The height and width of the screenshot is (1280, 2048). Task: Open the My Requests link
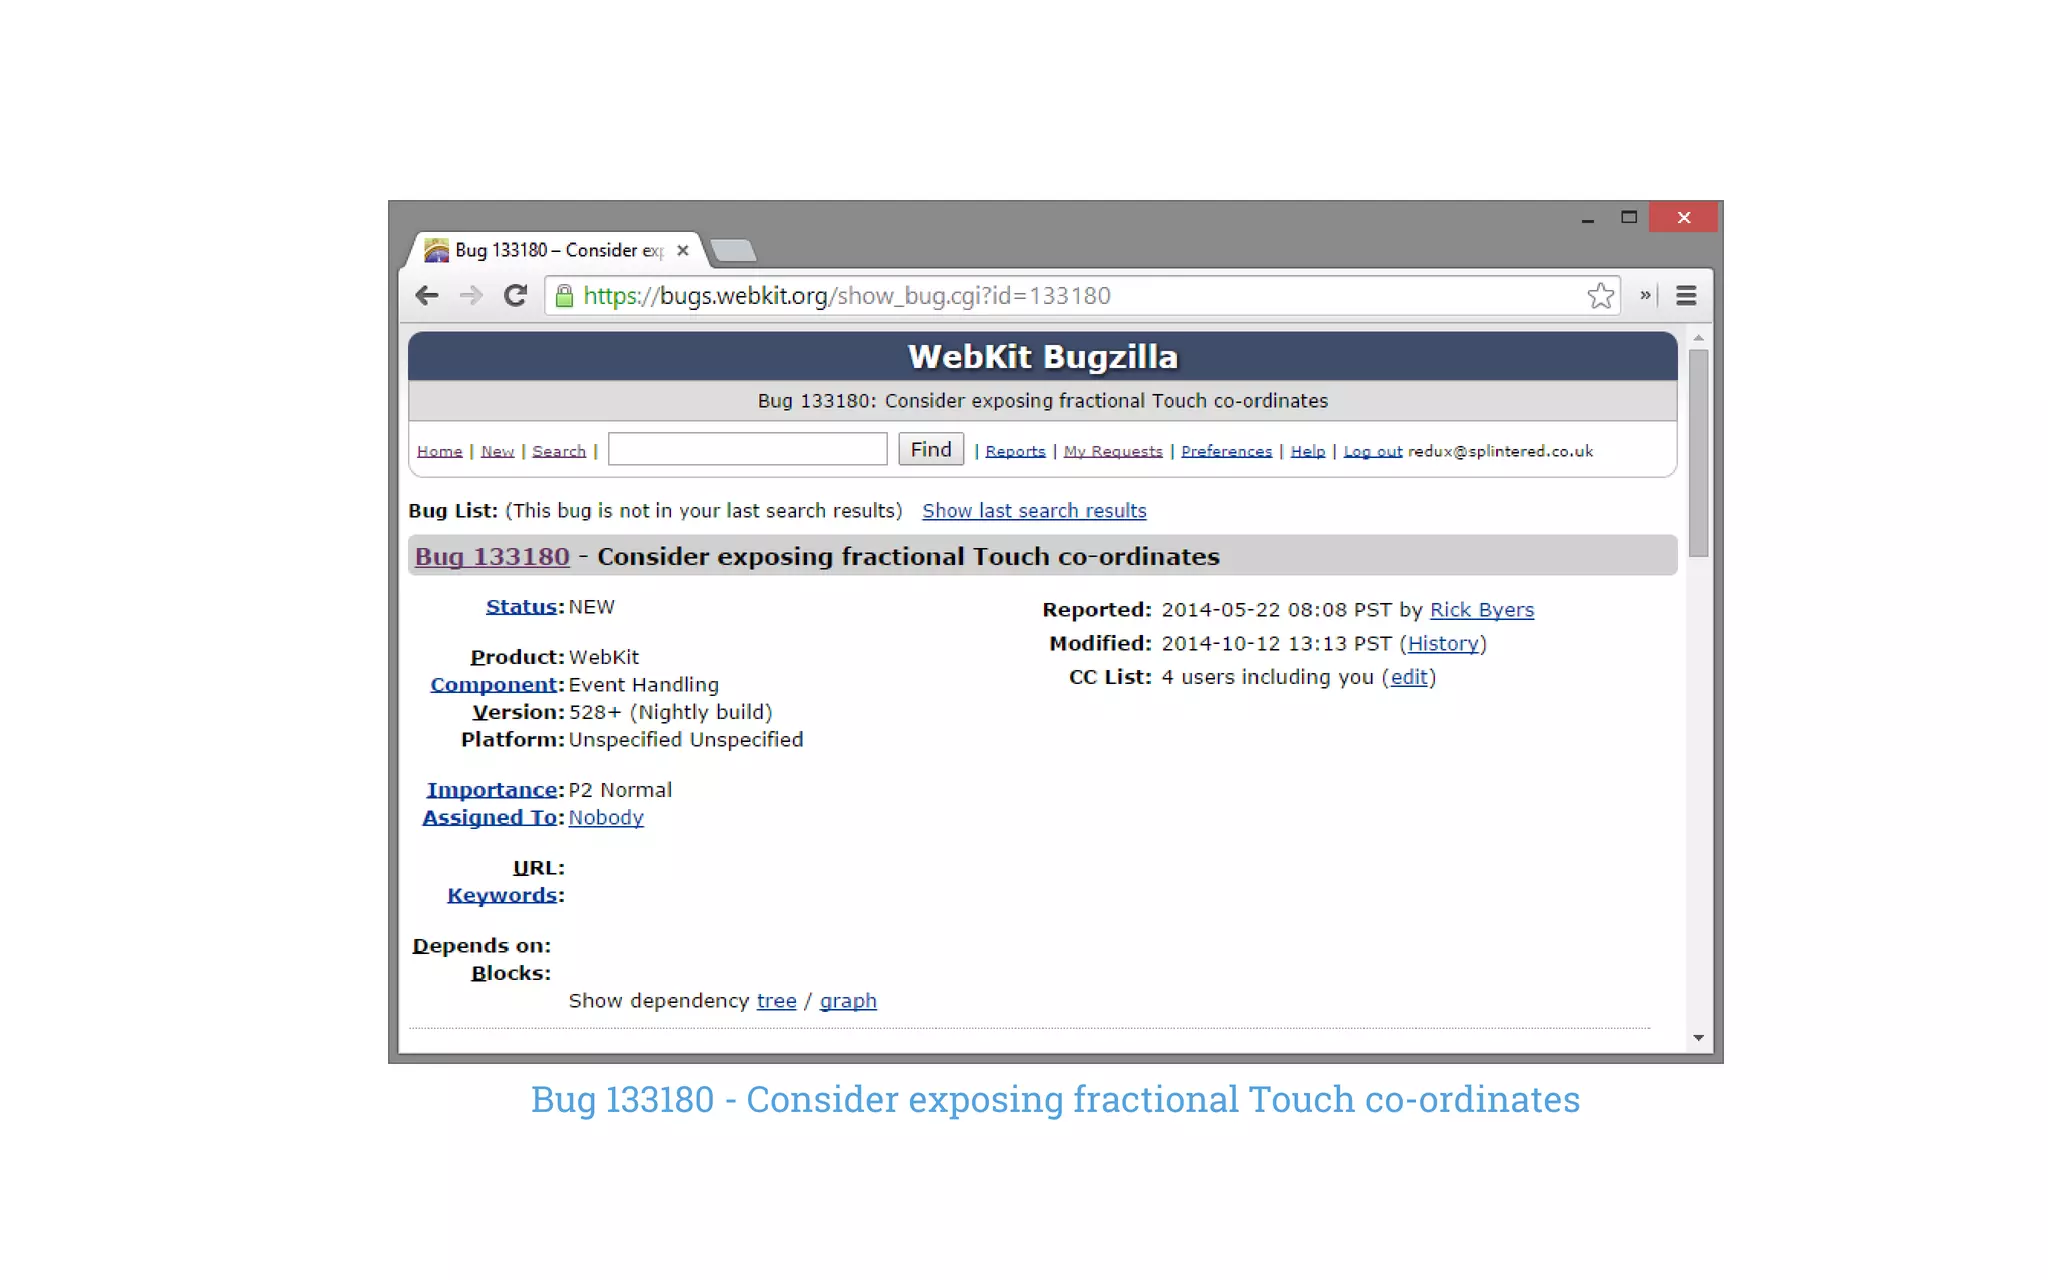click(x=1113, y=452)
